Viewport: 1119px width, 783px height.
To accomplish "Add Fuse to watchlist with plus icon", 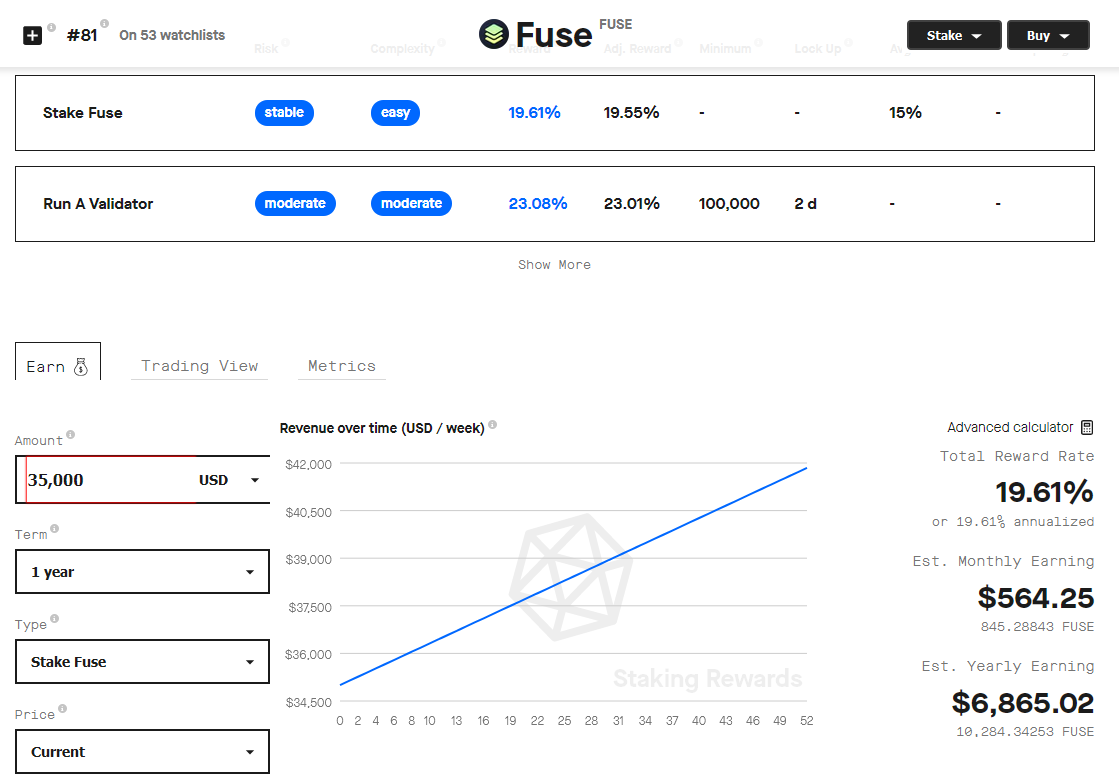I will tap(33, 35).
